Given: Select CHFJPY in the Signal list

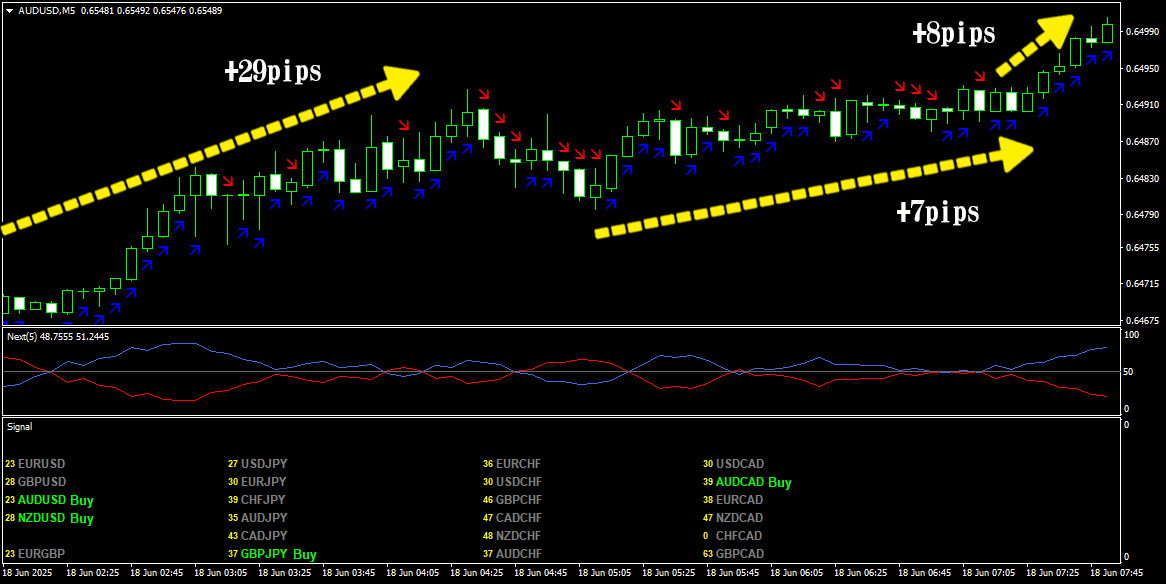Looking at the screenshot, I should tap(263, 500).
